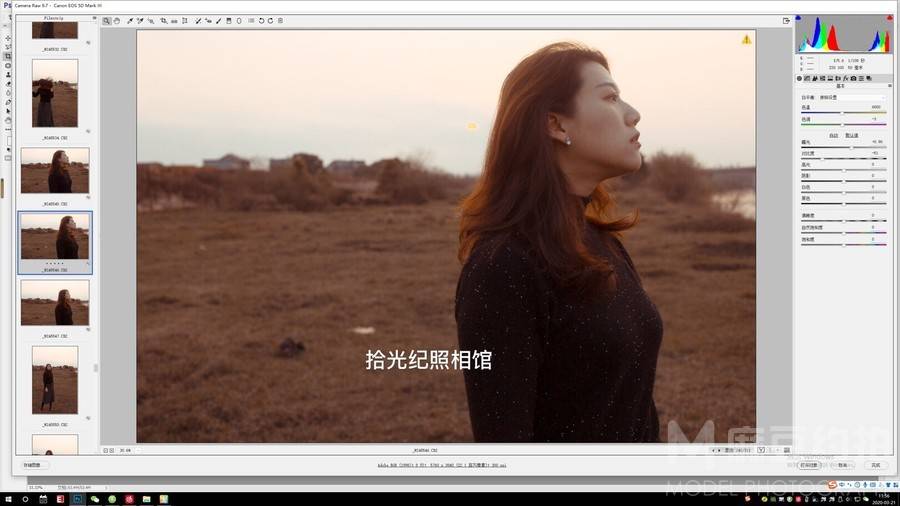Open the white balance (白平衡) dropdown
Image resolution: width=900 pixels, height=506 pixels.
(x=852, y=98)
